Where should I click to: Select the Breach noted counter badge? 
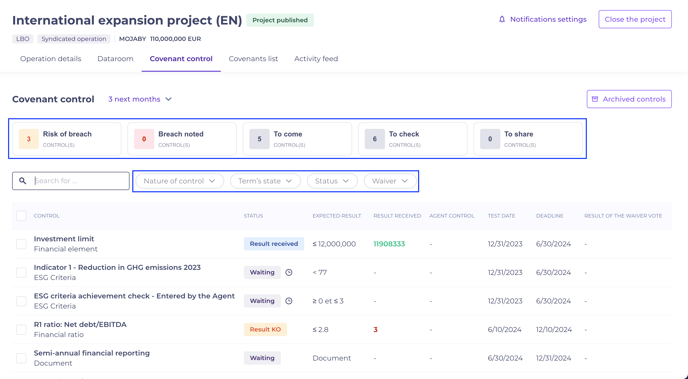pyautogui.click(x=144, y=139)
